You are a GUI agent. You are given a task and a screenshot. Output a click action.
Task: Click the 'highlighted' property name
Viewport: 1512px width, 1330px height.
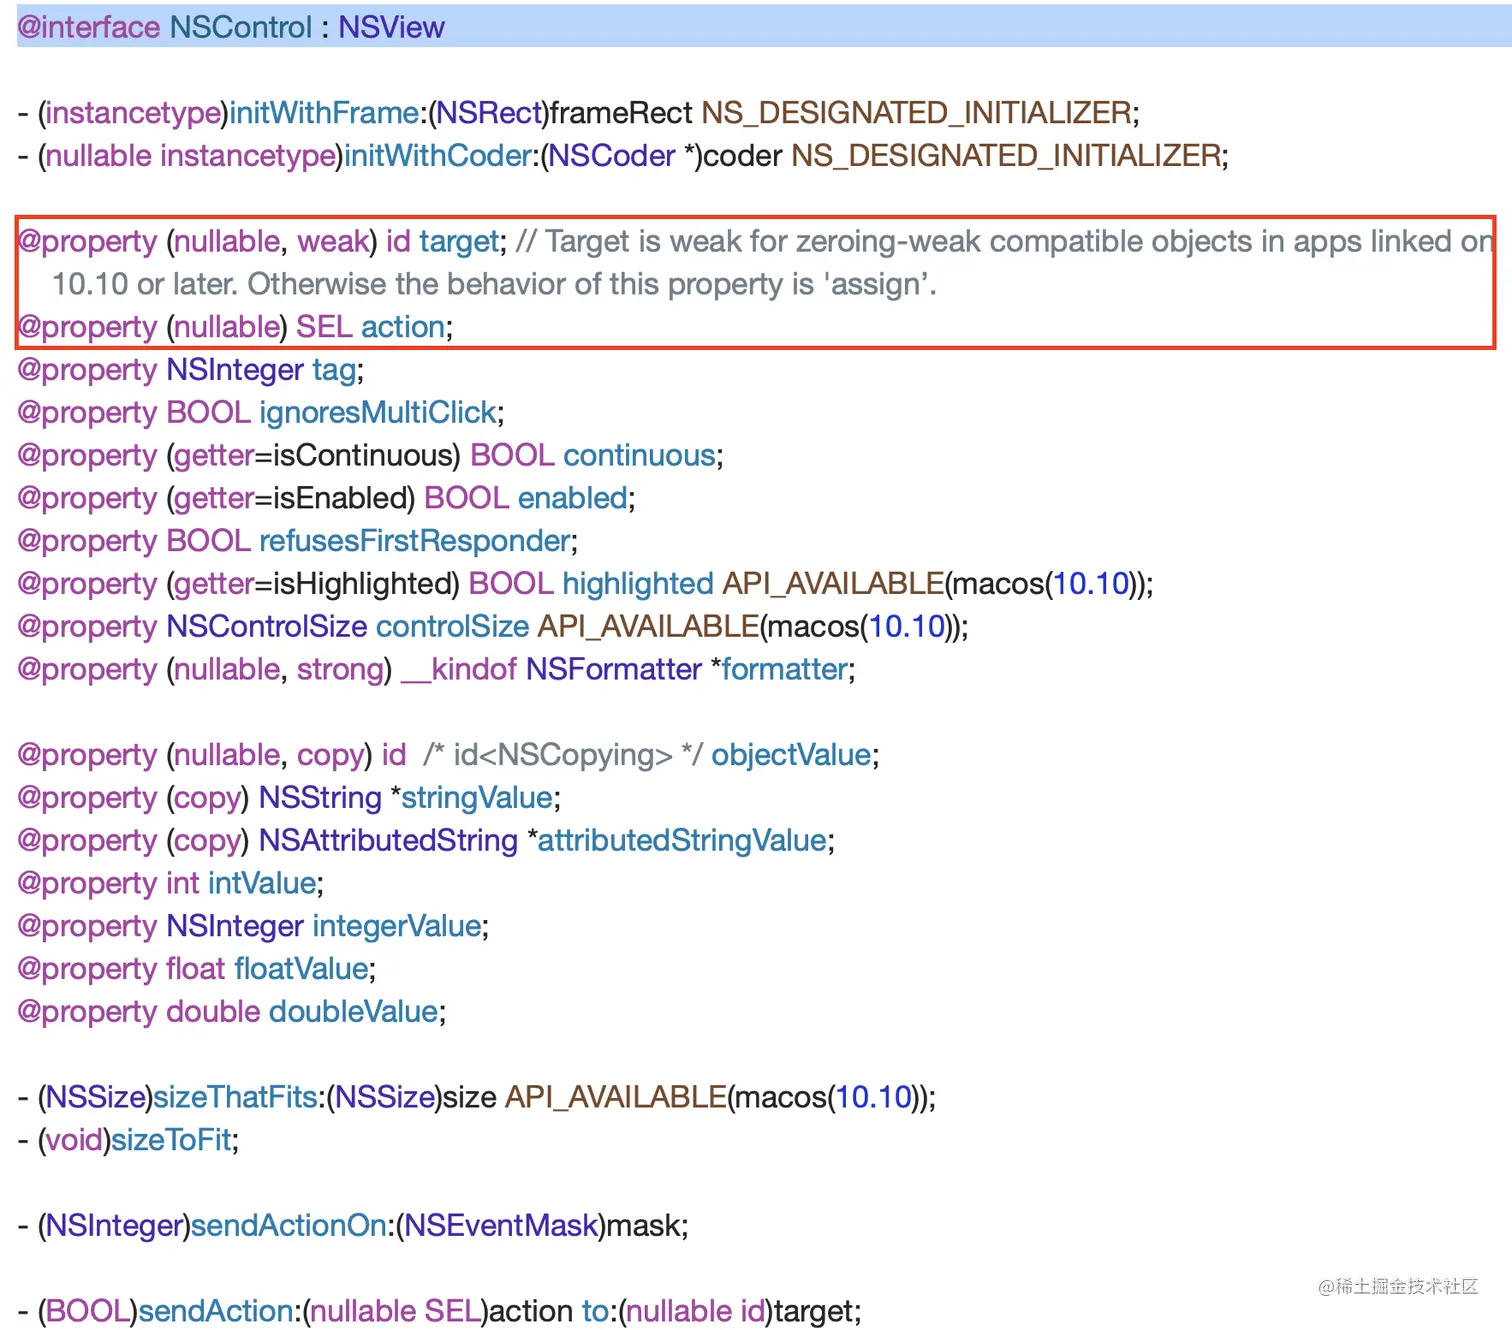pos(638,584)
